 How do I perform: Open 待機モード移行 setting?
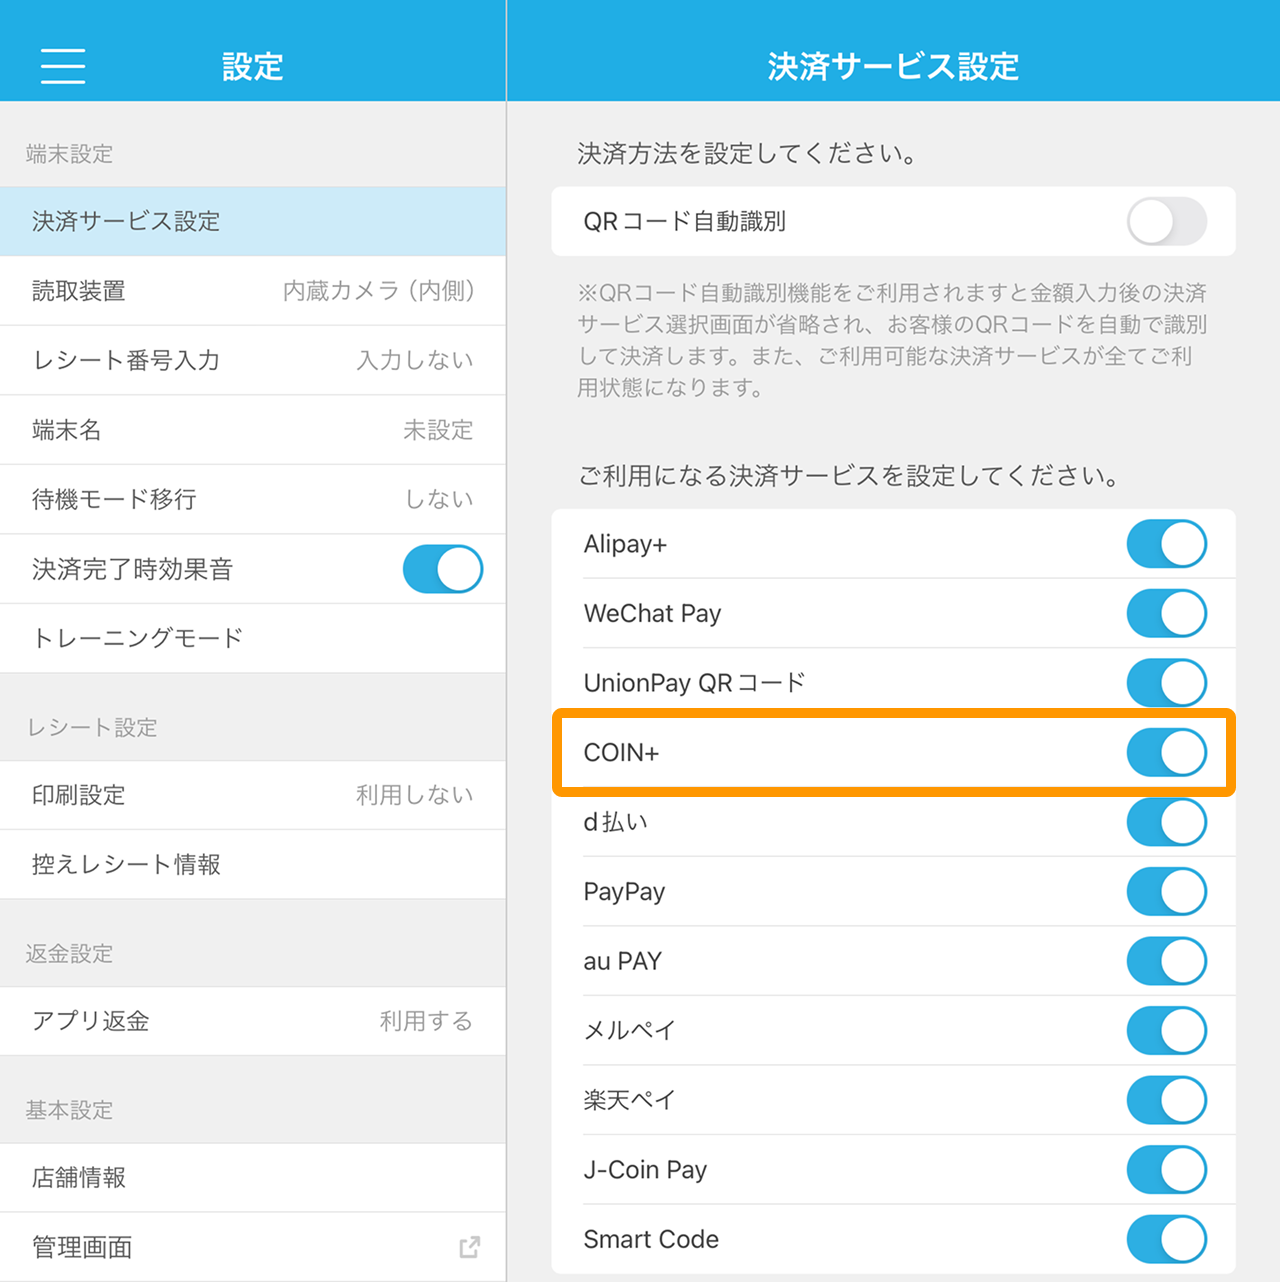click(x=252, y=499)
